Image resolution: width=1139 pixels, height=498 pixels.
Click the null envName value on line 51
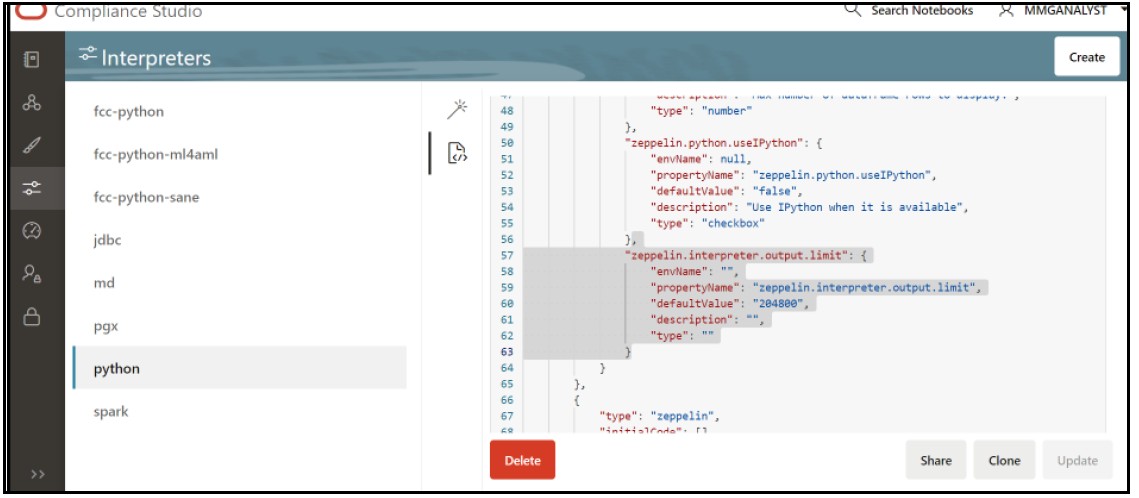(732, 159)
